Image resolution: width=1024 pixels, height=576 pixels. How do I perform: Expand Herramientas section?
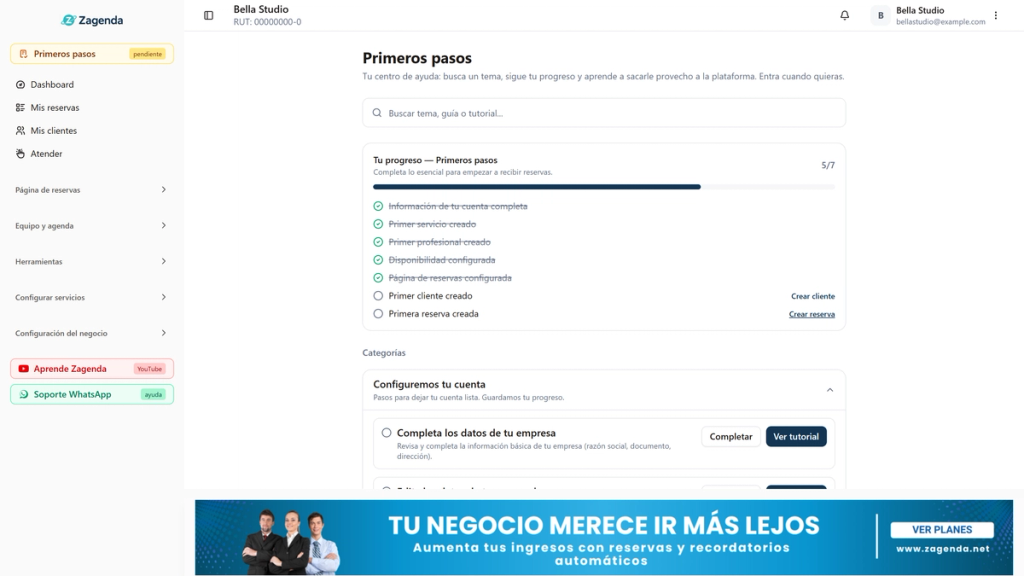[x=91, y=261]
